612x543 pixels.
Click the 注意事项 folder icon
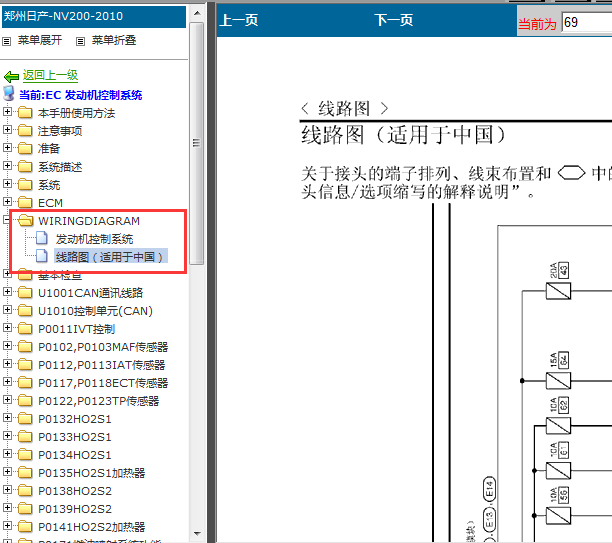click(25, 130)
